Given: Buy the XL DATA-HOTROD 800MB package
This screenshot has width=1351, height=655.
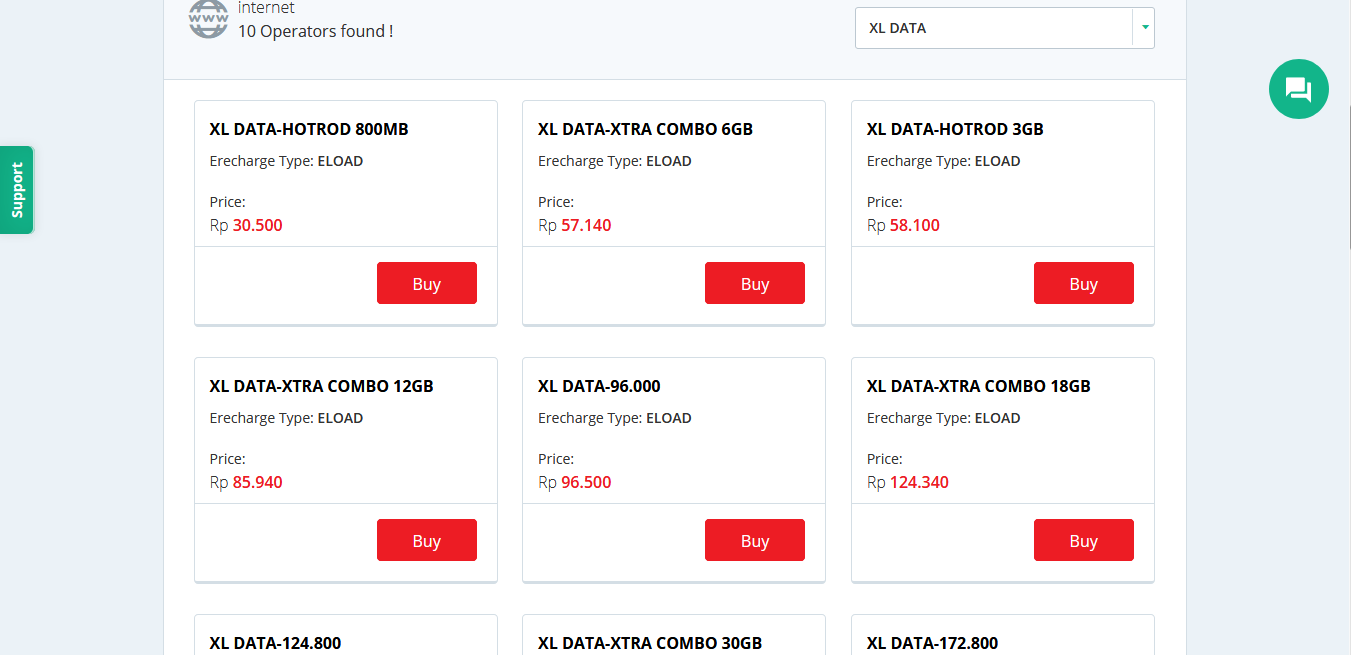Looking at the screenshot, I should click(426, 283).
